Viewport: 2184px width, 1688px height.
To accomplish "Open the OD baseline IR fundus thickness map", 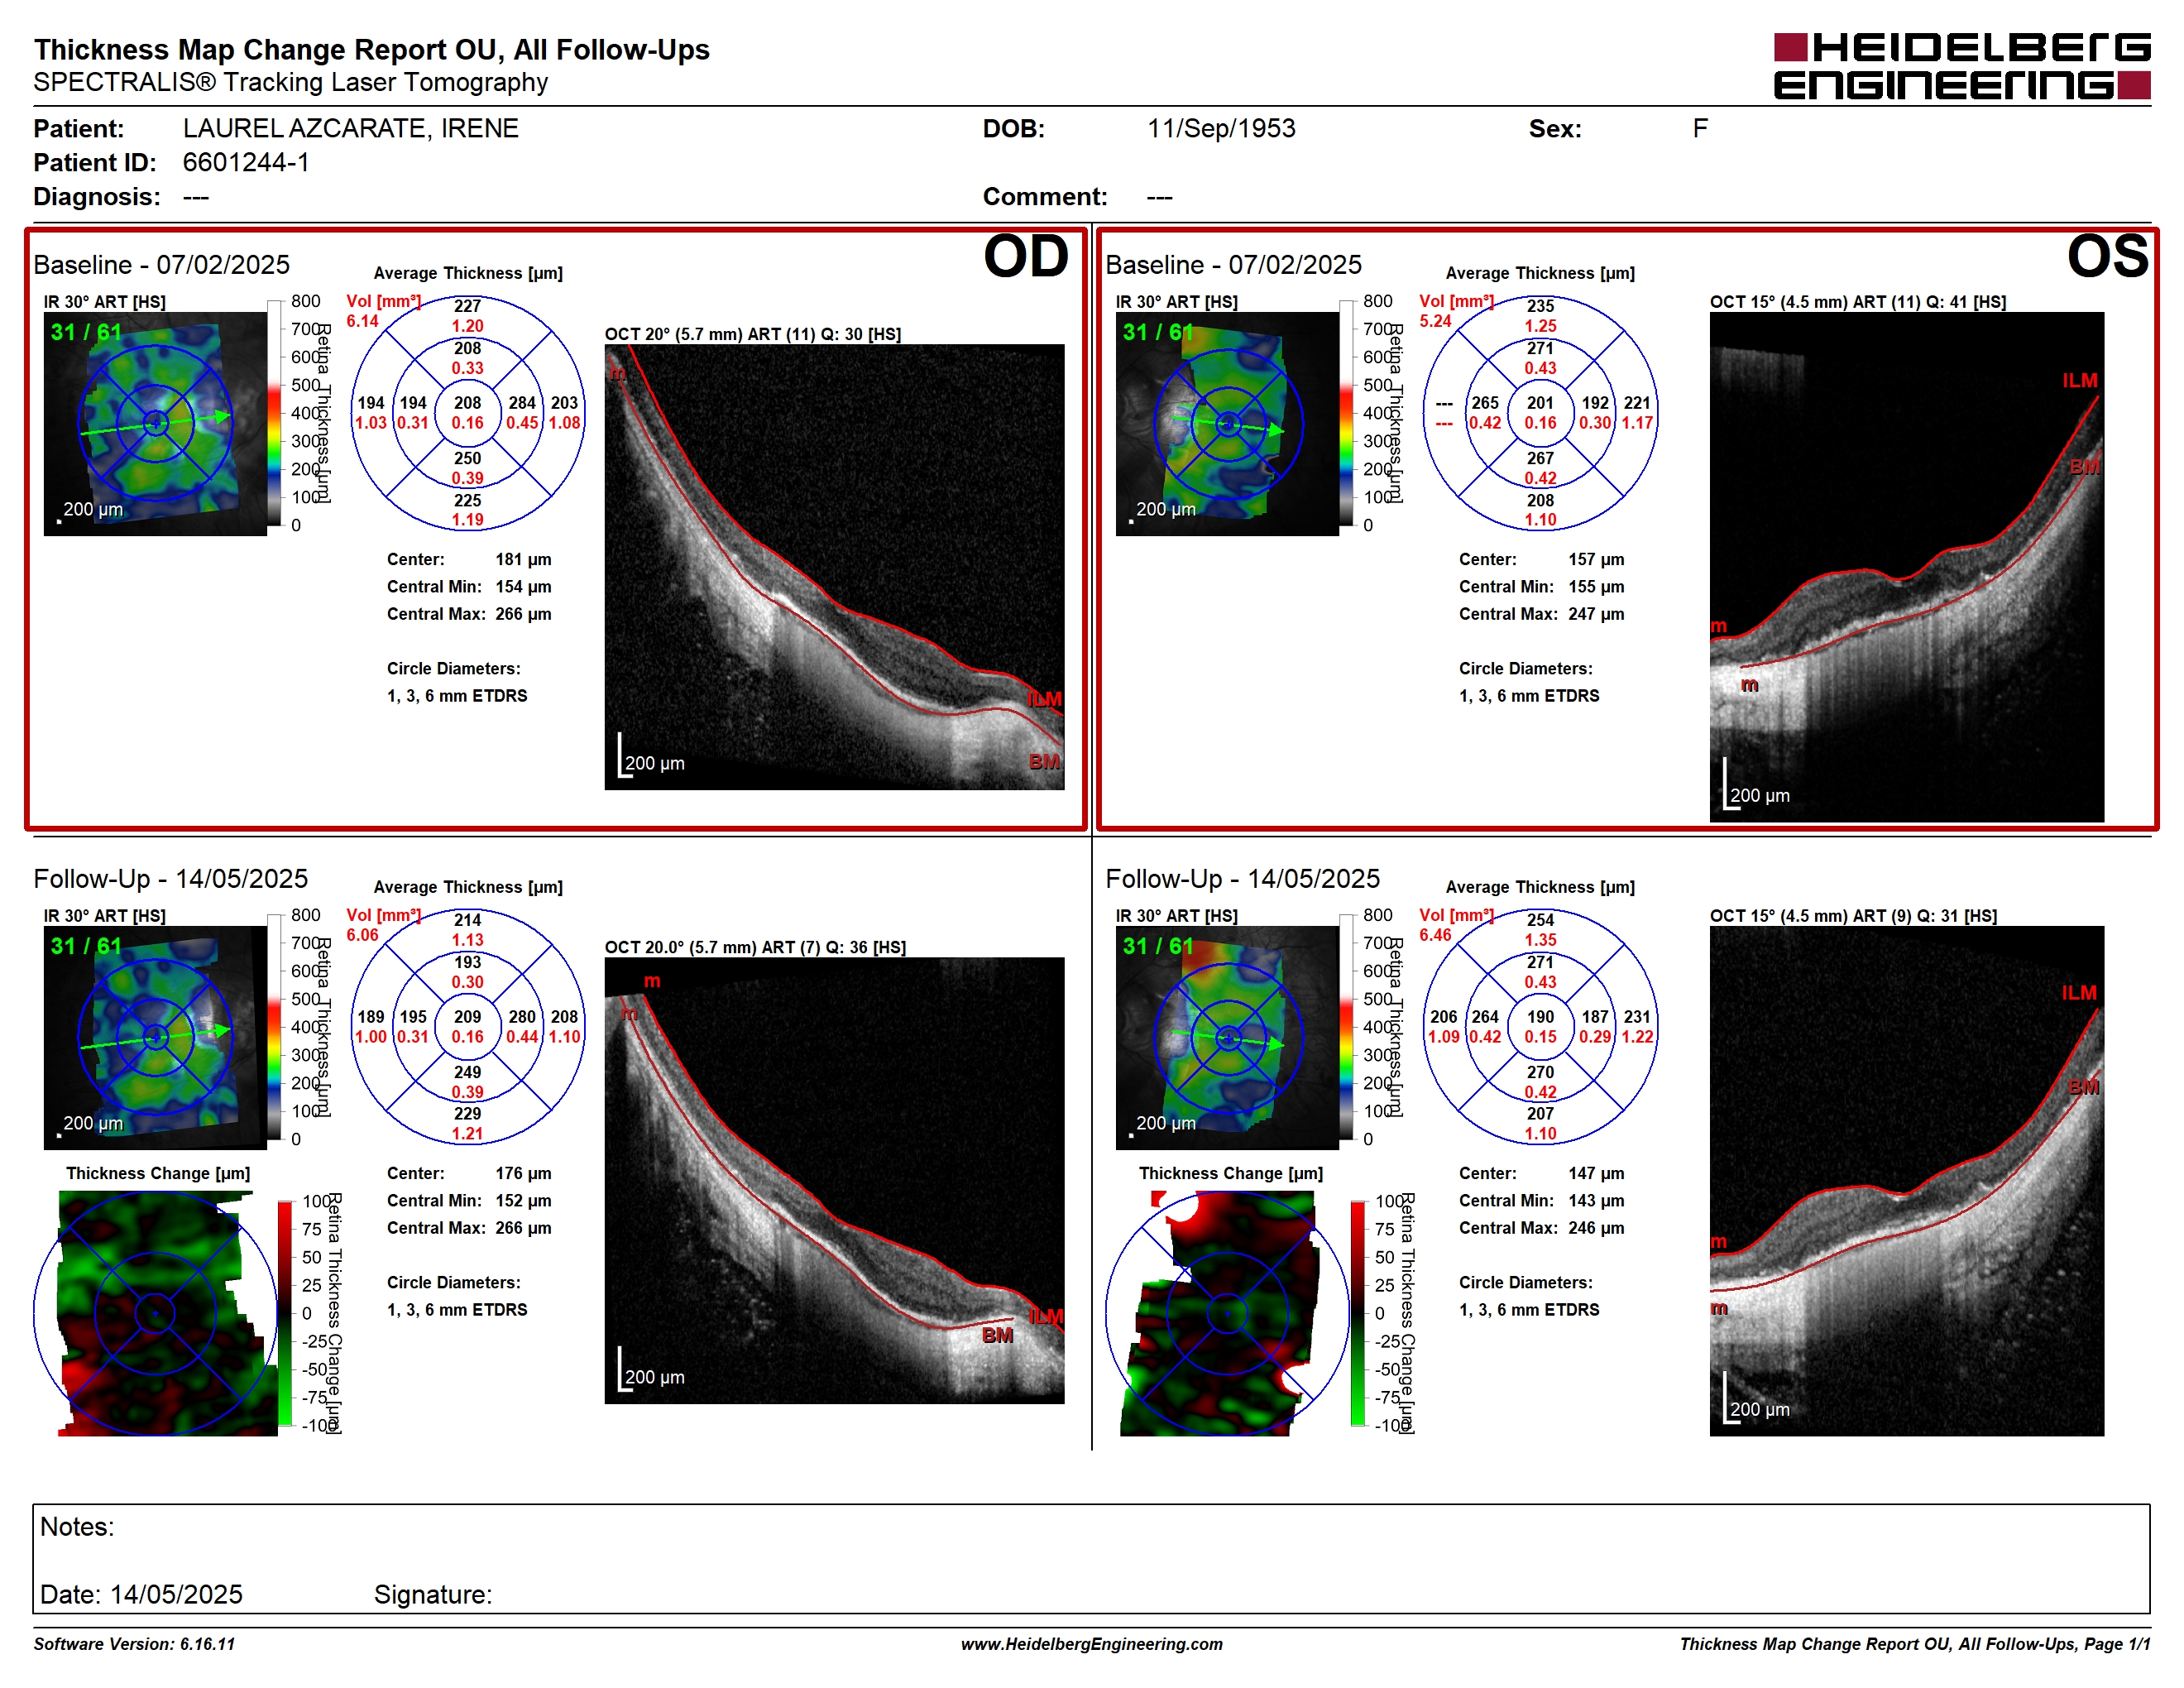I will (155, 424).
